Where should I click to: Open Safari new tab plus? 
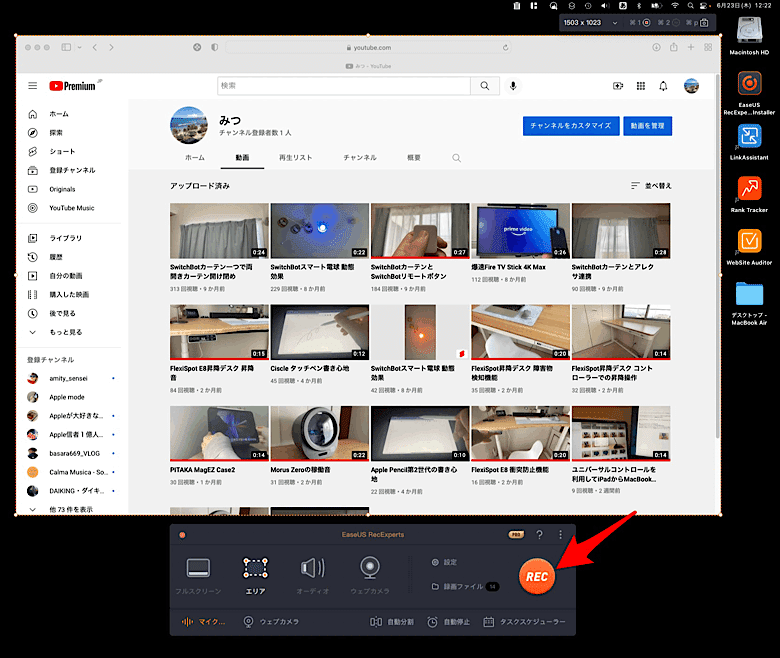pyautogui.click(x=690, y=47)
